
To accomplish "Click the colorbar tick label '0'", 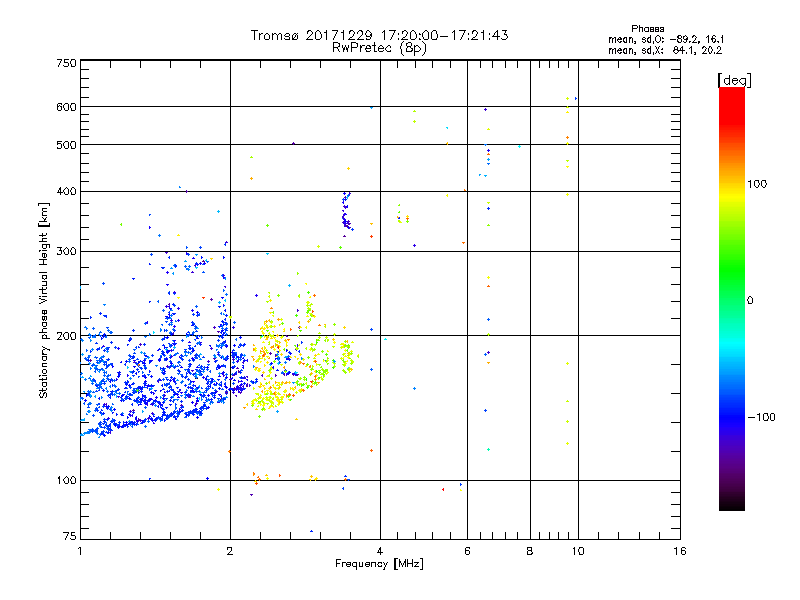I will tap(750, 300).
